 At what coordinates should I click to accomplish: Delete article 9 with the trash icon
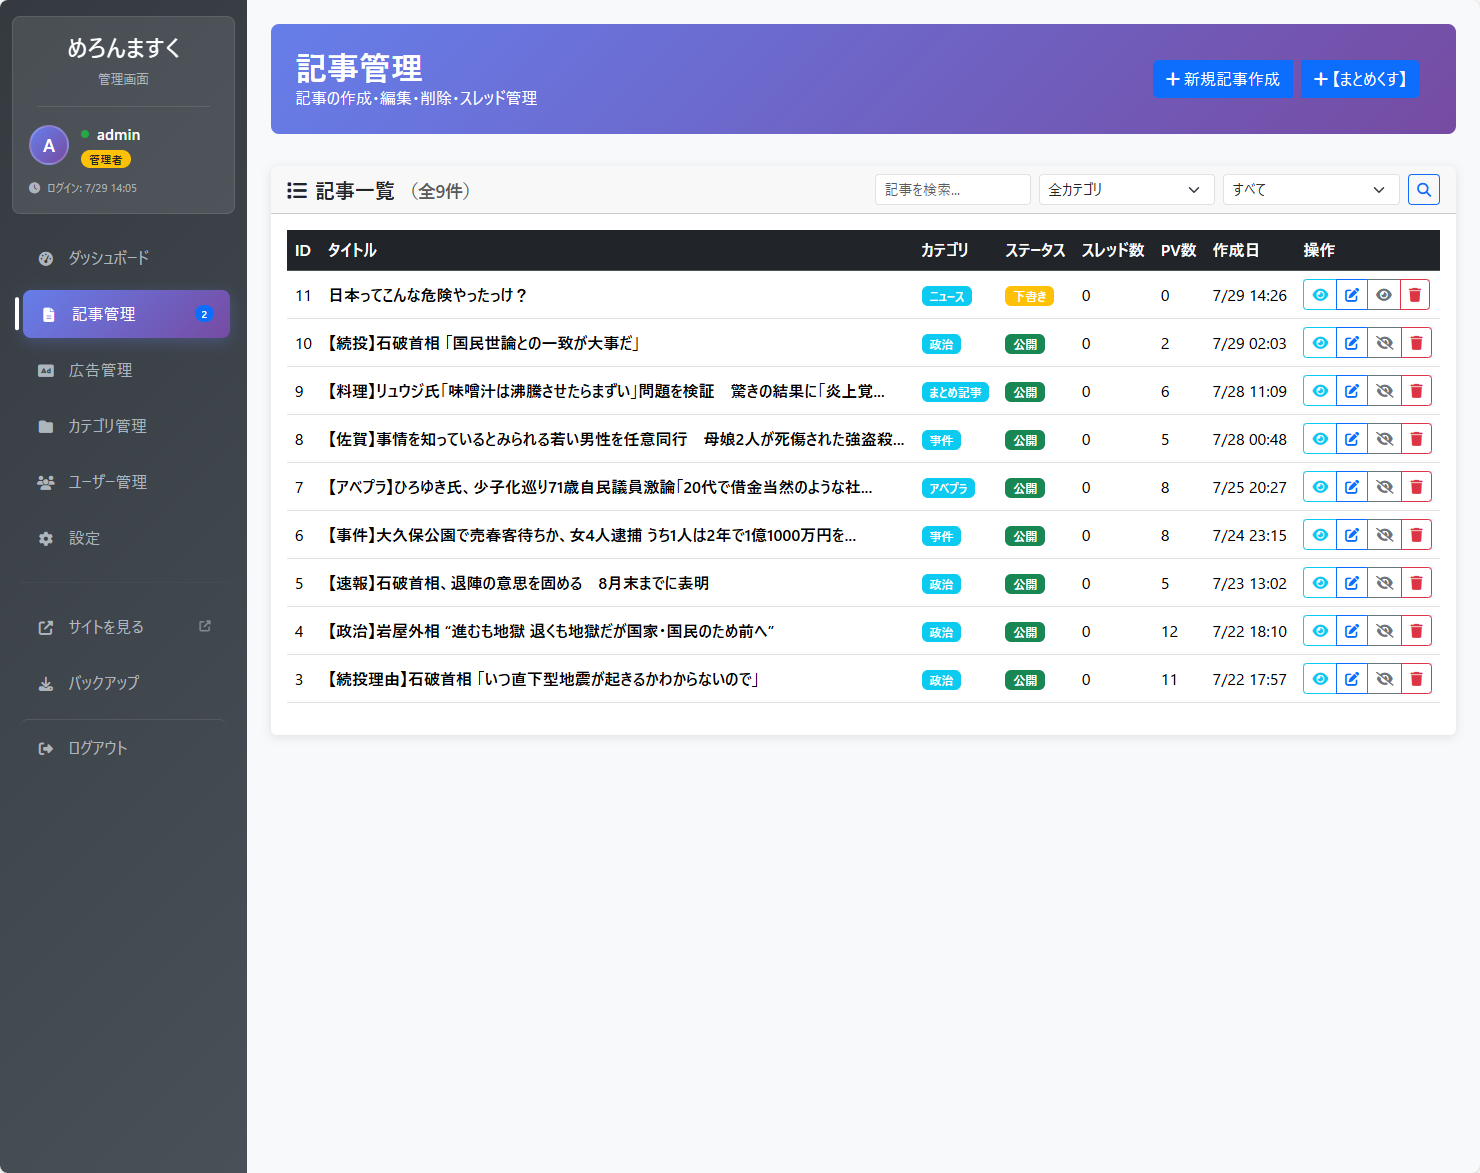pos(1416,391)
